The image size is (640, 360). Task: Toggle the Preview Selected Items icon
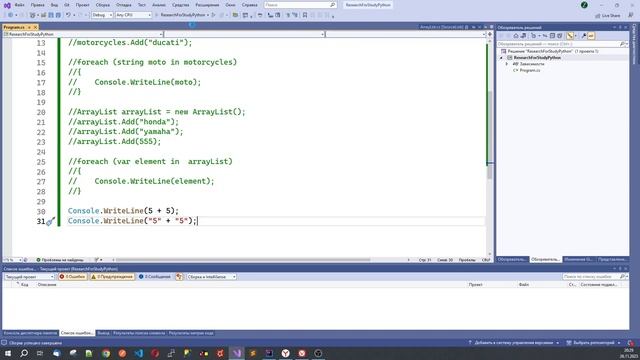[591, 36]
